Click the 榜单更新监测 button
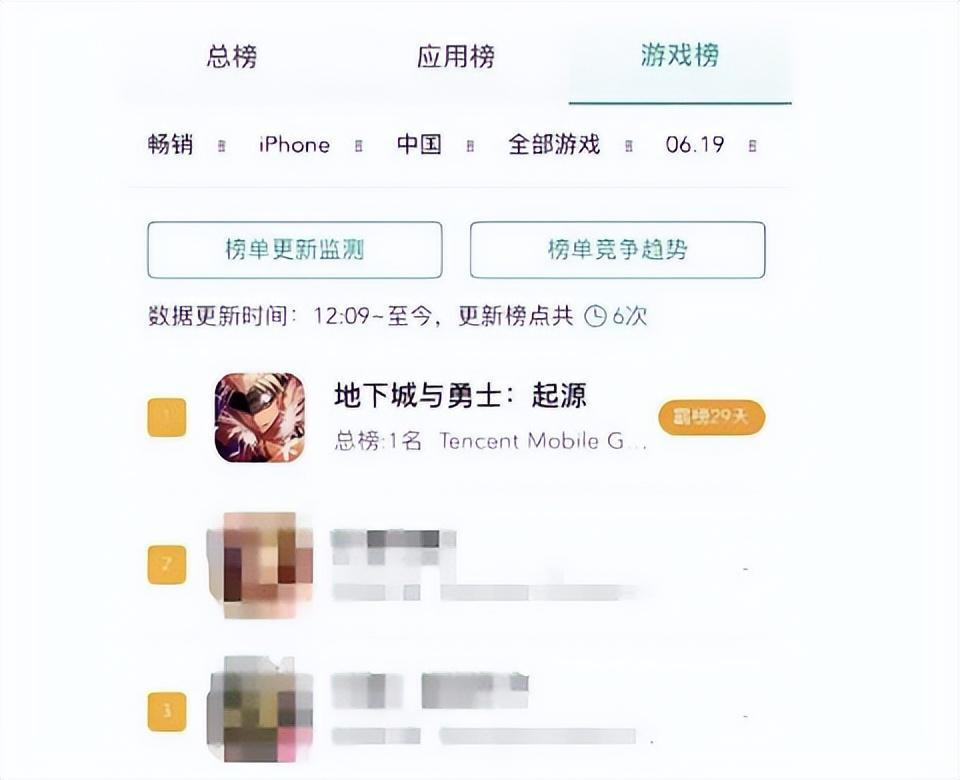Image resolution: width=960 pixels, height=780 pixels. click(x=294, y=250)
